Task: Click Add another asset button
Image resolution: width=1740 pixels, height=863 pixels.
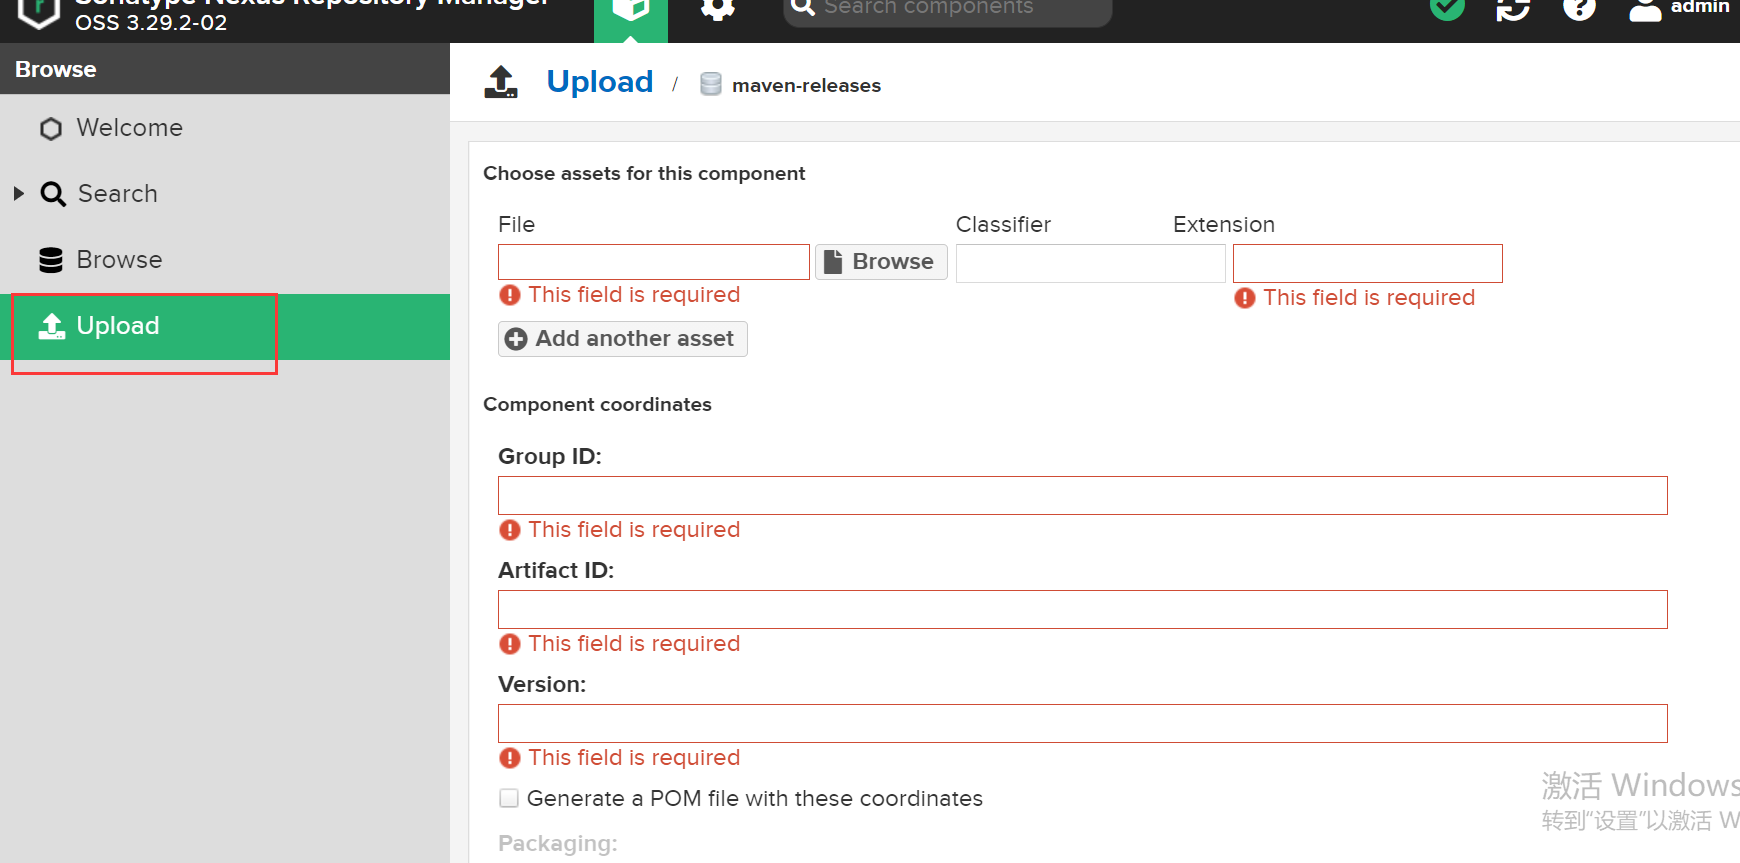Action: [622, 339]
